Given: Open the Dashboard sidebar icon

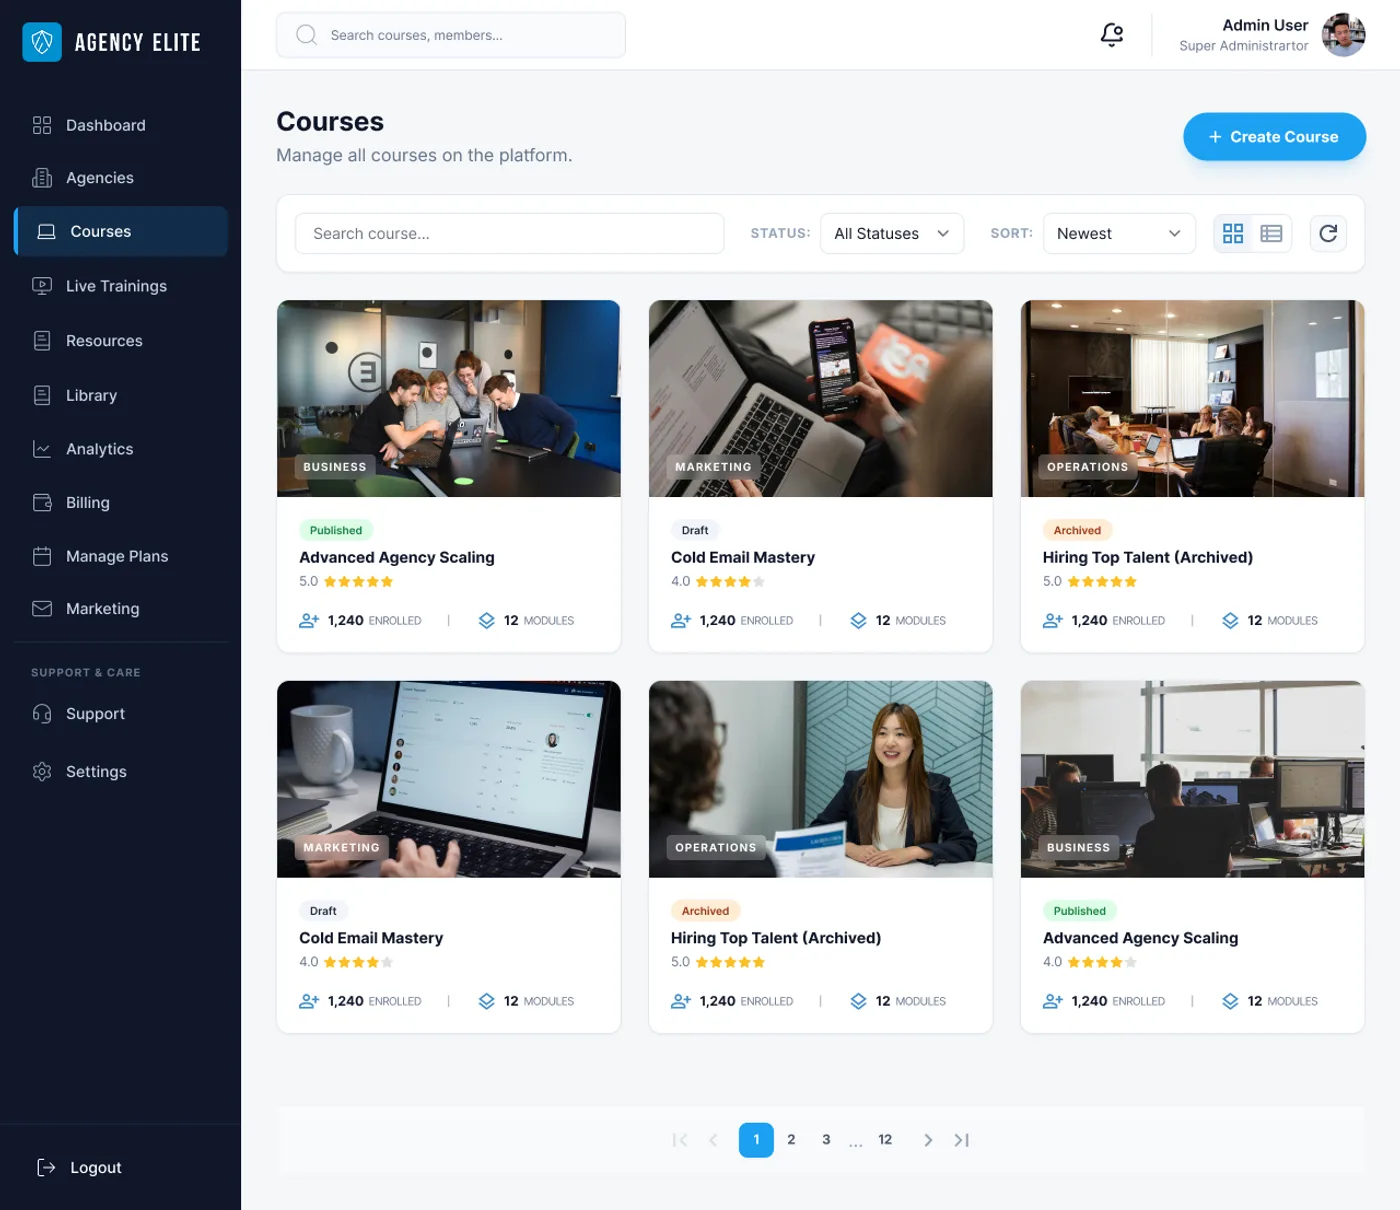Looking at the screenshot, I should pyautogui.click(x=42, y=125).
